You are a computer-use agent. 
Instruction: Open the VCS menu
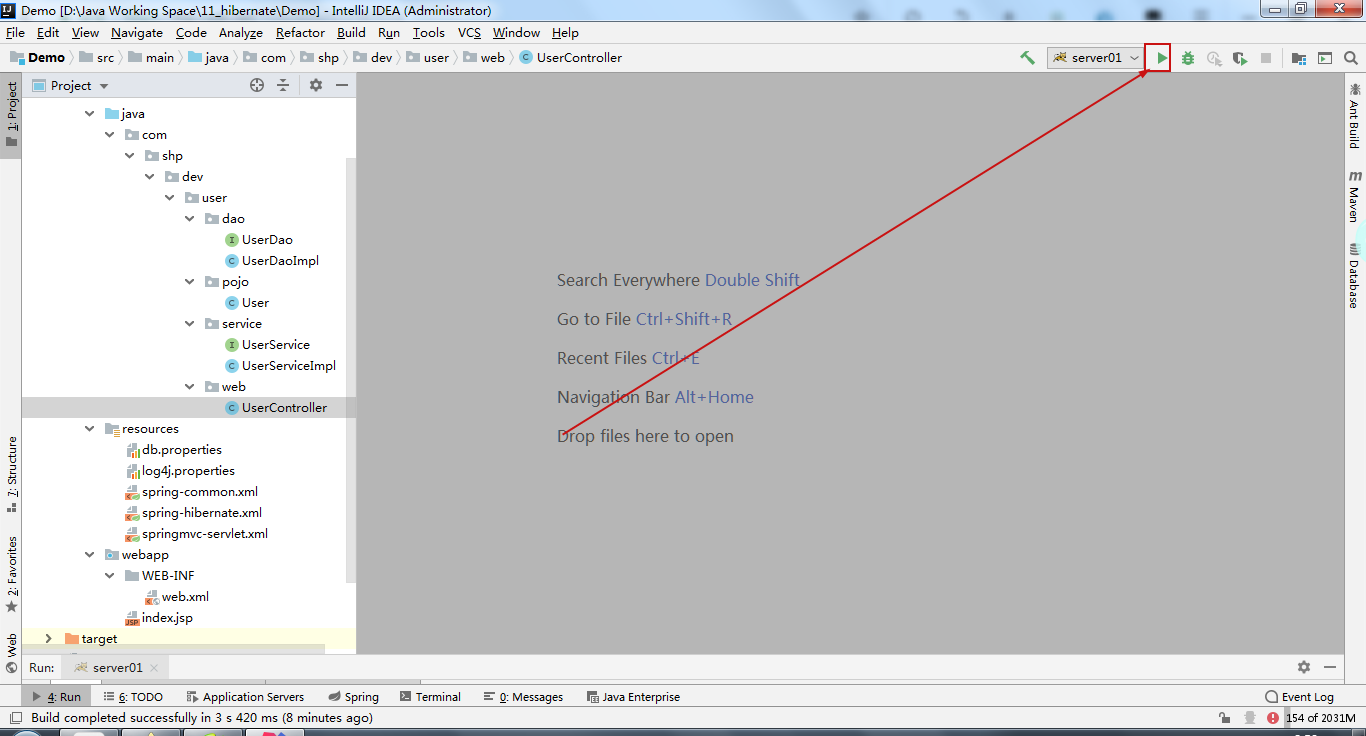470,33
